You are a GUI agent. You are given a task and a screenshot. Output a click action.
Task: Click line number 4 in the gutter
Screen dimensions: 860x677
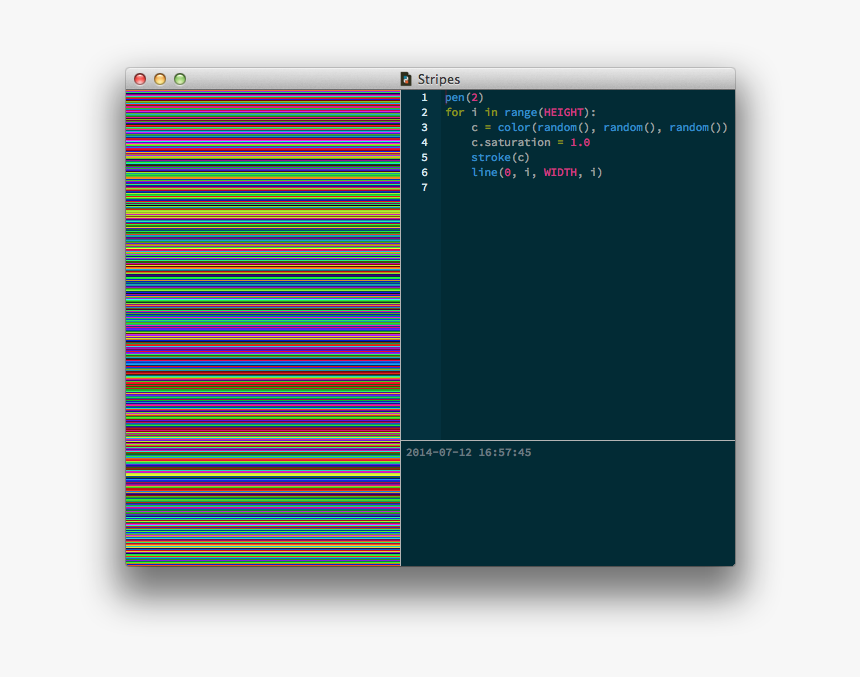[x=425, y=143]
